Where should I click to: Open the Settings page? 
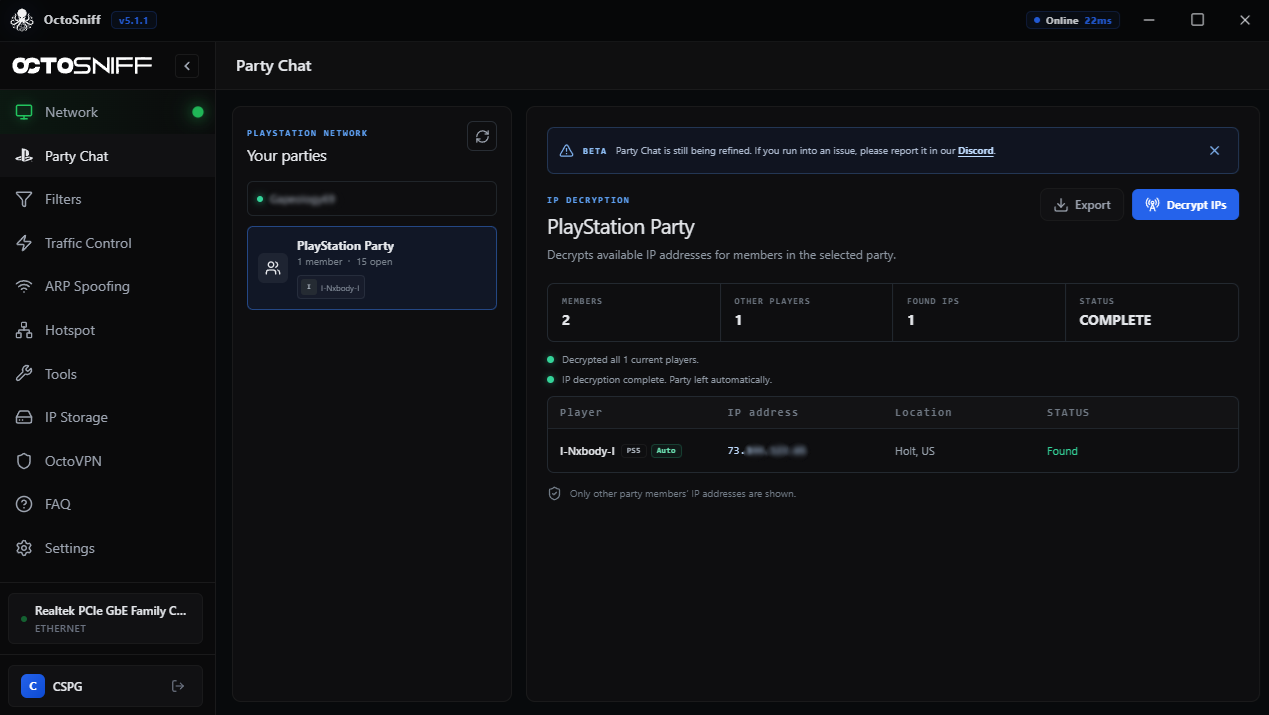[x=107, y=548]
